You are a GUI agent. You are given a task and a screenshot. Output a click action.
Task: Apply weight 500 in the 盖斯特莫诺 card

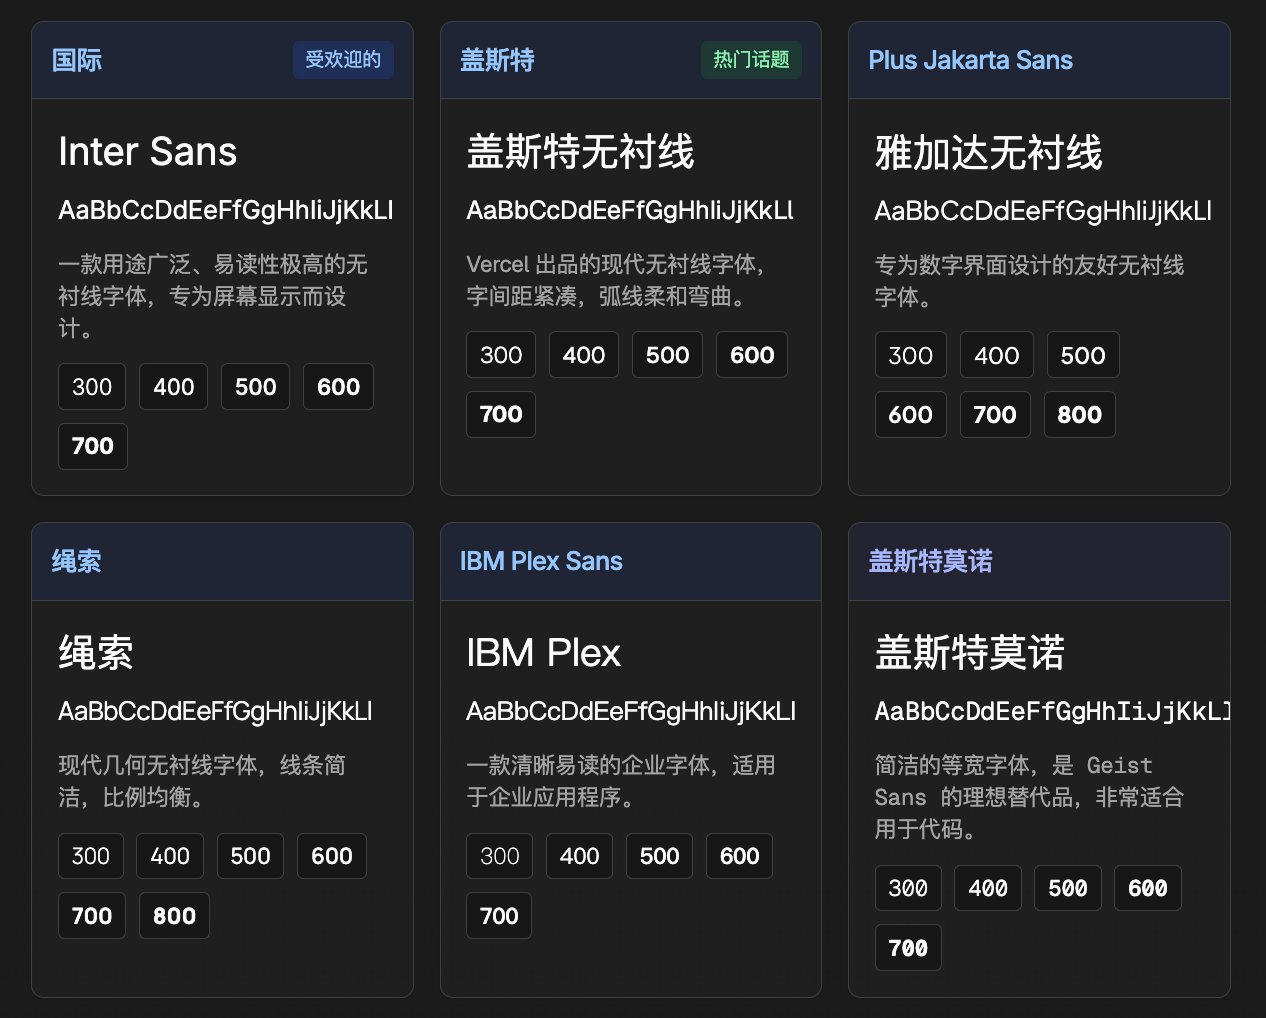click(1068, 888)
